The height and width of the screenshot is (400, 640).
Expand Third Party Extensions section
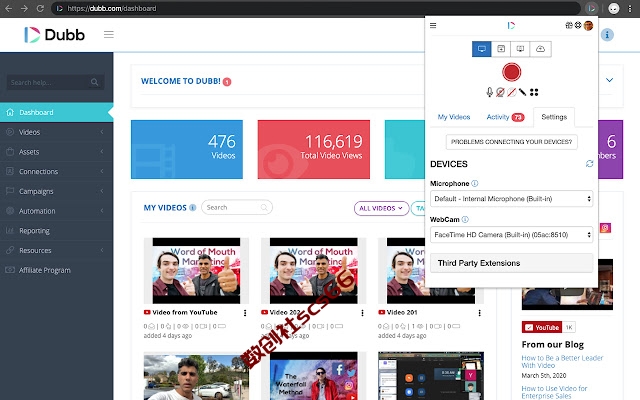[x=511, y=263]
